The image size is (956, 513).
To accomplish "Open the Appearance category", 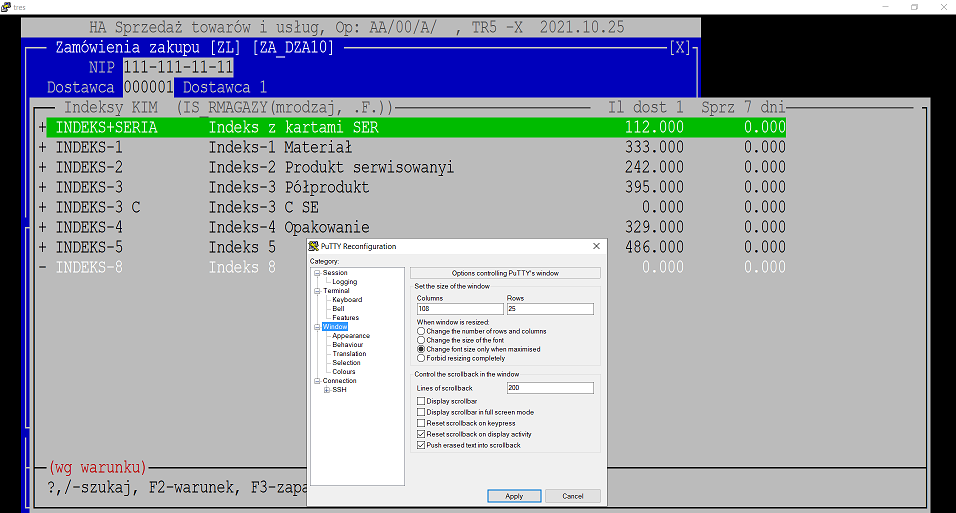I will (x=351, y=335).
